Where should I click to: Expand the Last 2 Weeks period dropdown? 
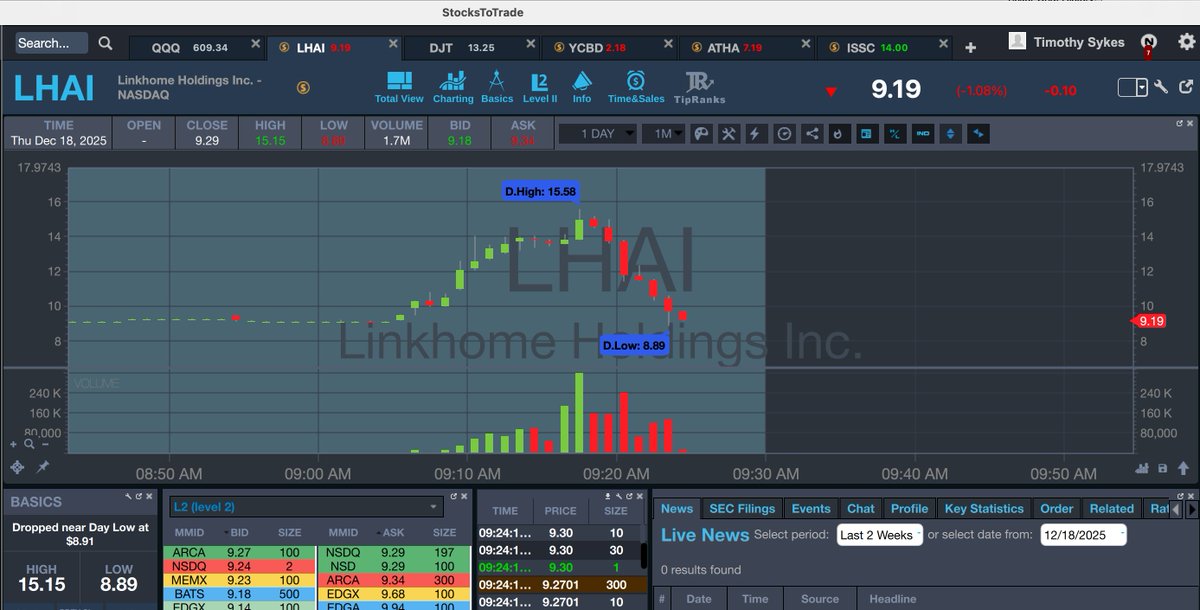tap(878, 535)
